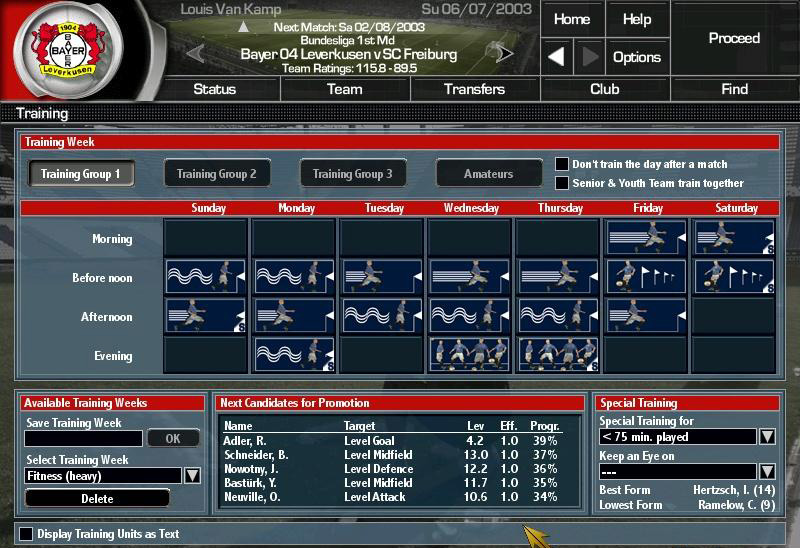This screenshot has height=548, width=800.
Task: Click Delete training week button
Action: pos(97,498)
